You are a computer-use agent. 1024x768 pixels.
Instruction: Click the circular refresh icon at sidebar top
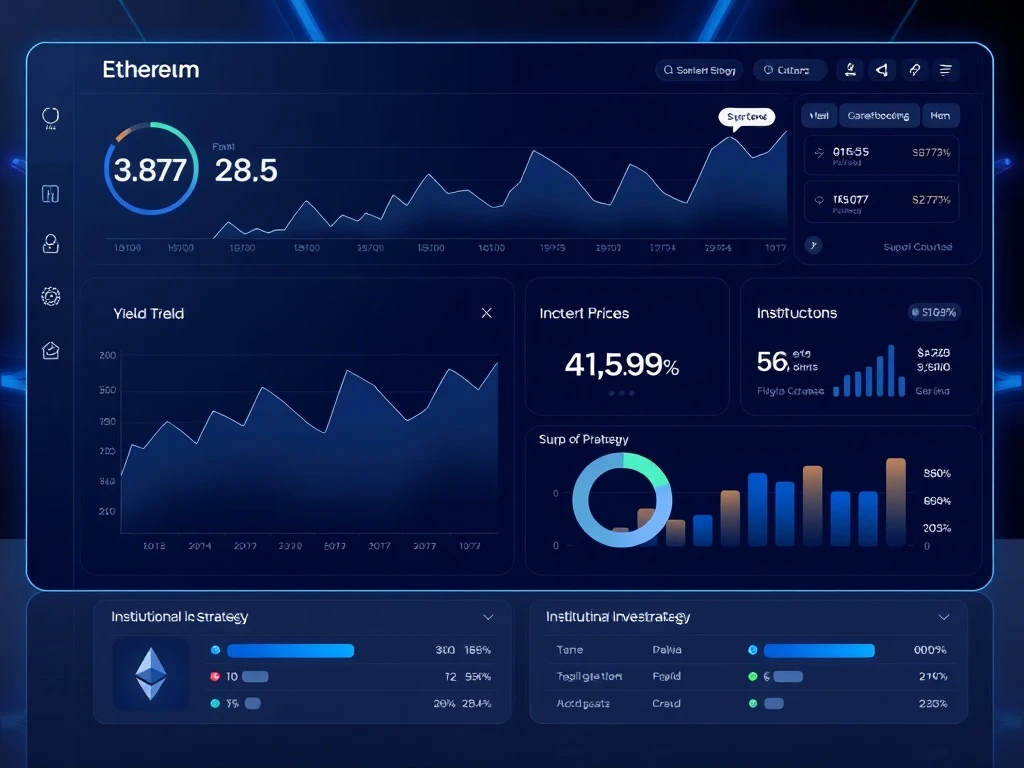pos(50,117)
